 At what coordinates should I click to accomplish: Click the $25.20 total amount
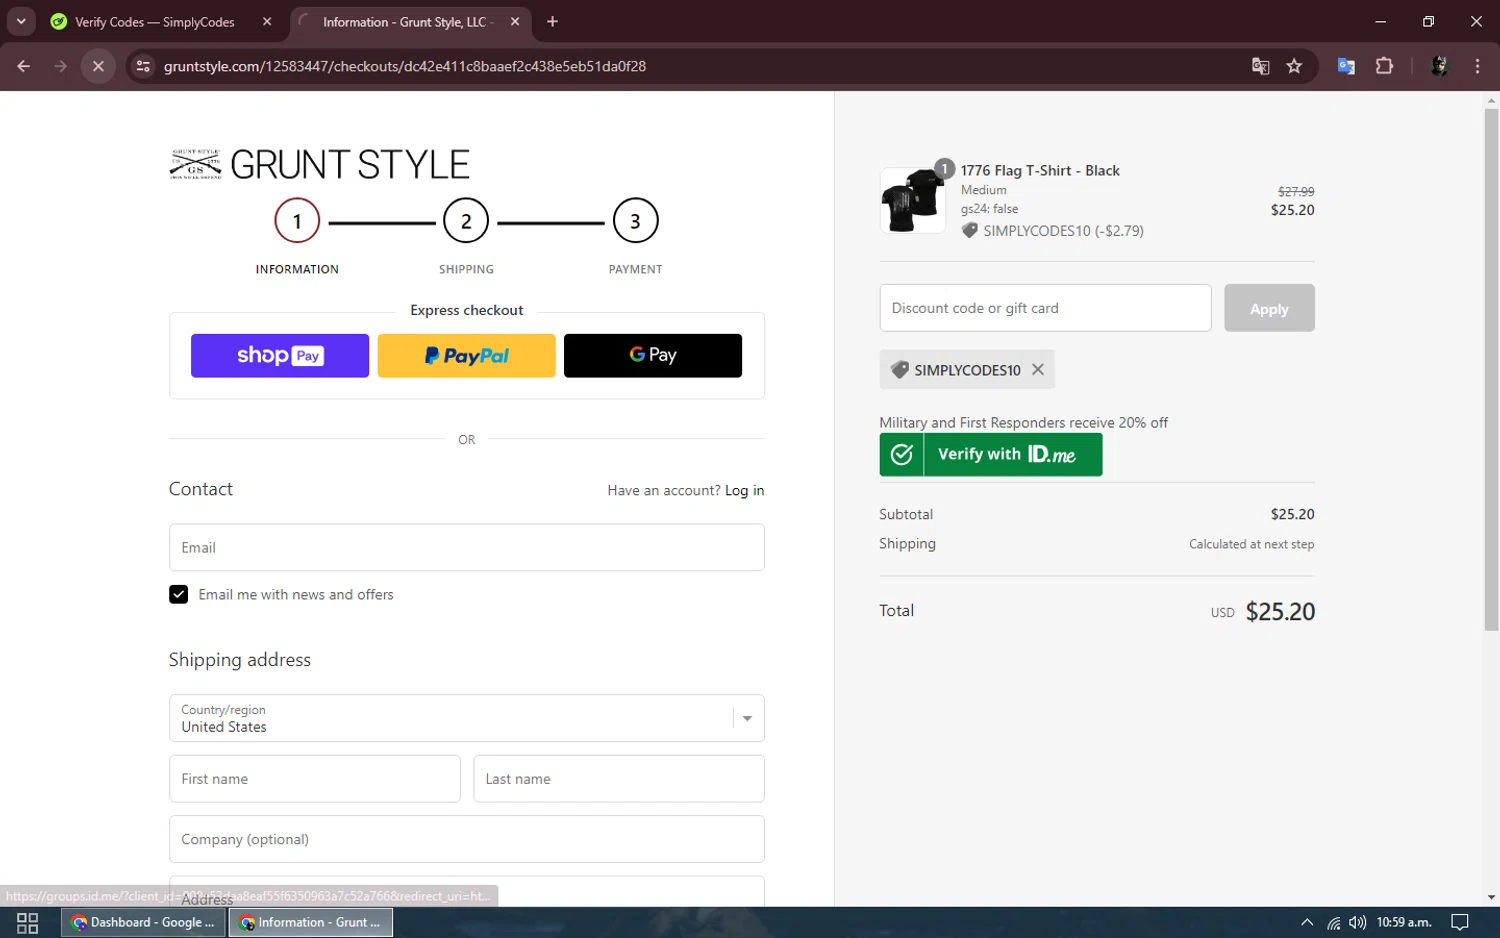click(x=1280, y=612)
